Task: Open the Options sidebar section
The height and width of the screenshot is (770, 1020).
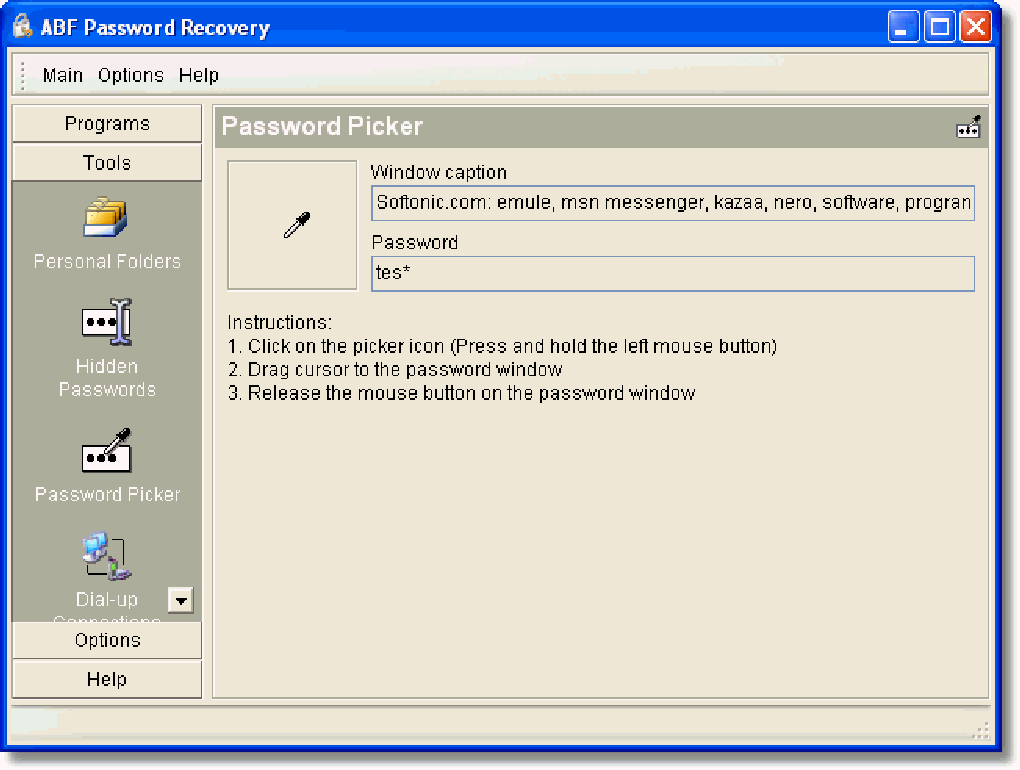Action: click(106, 640)
